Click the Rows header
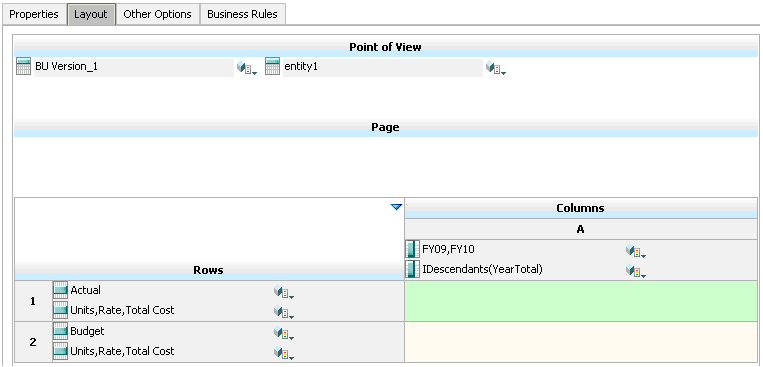 209,271
